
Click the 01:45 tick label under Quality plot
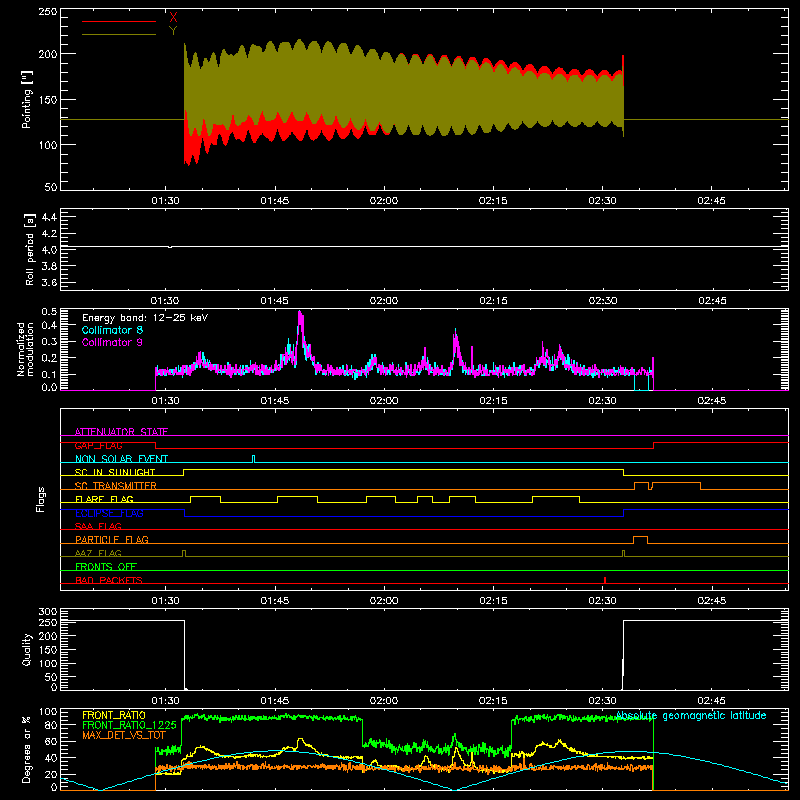tap(274, 701)
